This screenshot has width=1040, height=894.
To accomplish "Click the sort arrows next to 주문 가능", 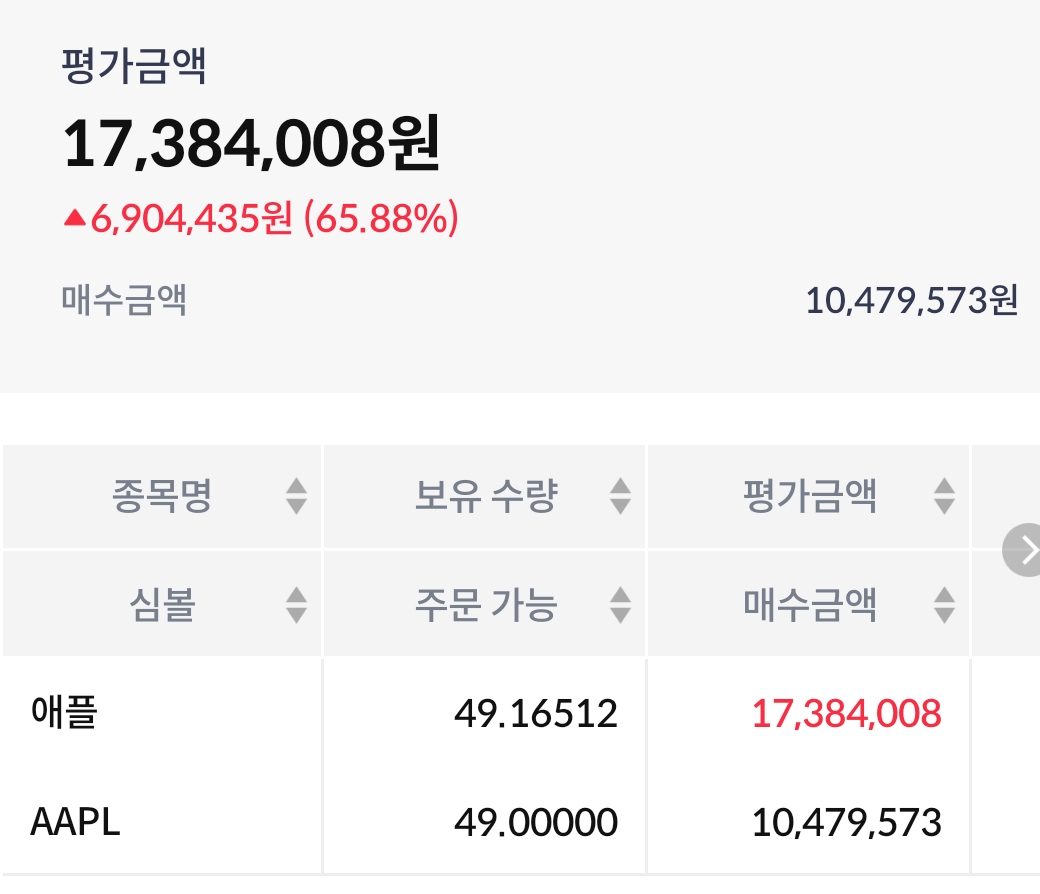I will click(620, 605).
